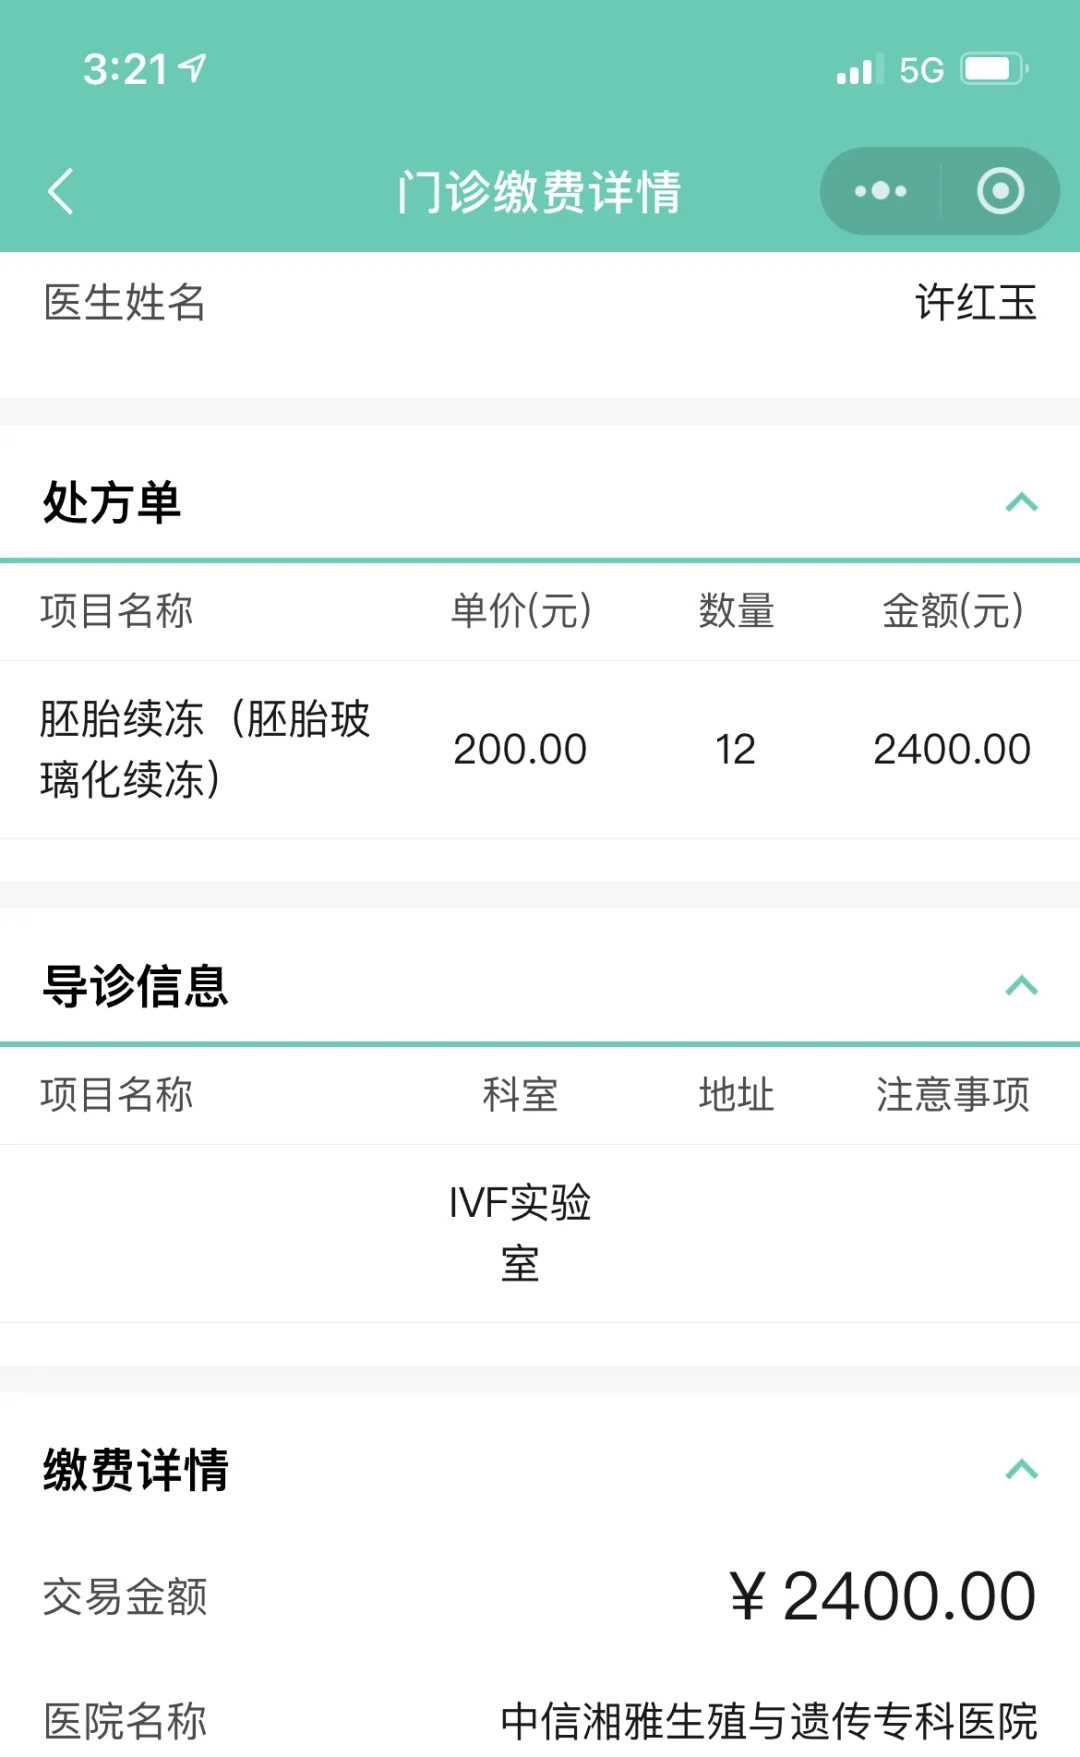Screen dimensions: 1080x1757
Task: Tap the battery indicator
Action: point(989,70)
